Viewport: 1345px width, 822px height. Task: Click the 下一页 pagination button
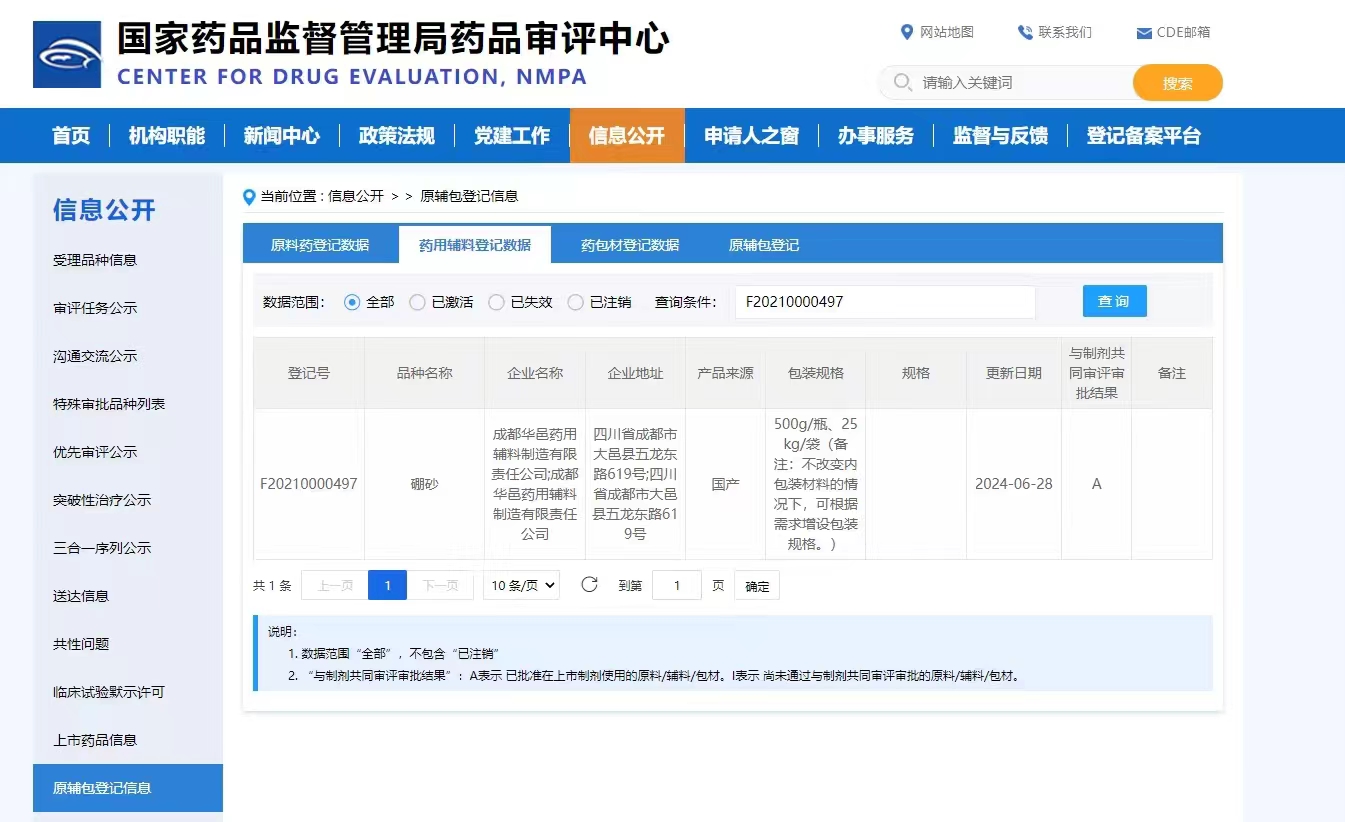tap(440, 586)
